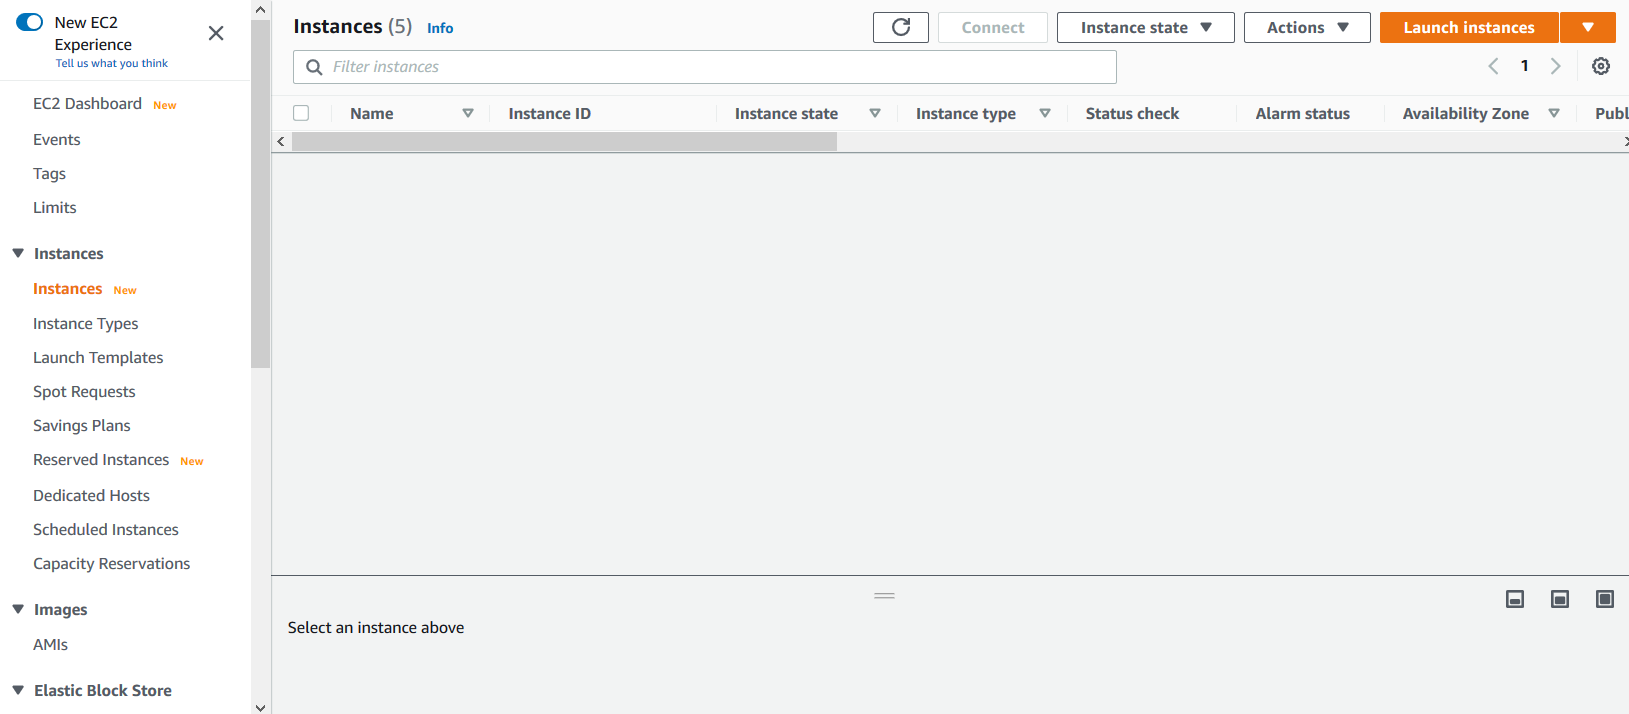Open the Info link beside Instances

(440, 28)
